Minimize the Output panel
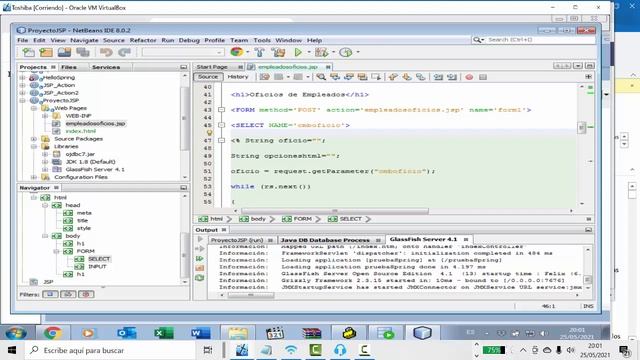This screenshot has height=360, width=640. pyautogui.click(x=588, y=230)
